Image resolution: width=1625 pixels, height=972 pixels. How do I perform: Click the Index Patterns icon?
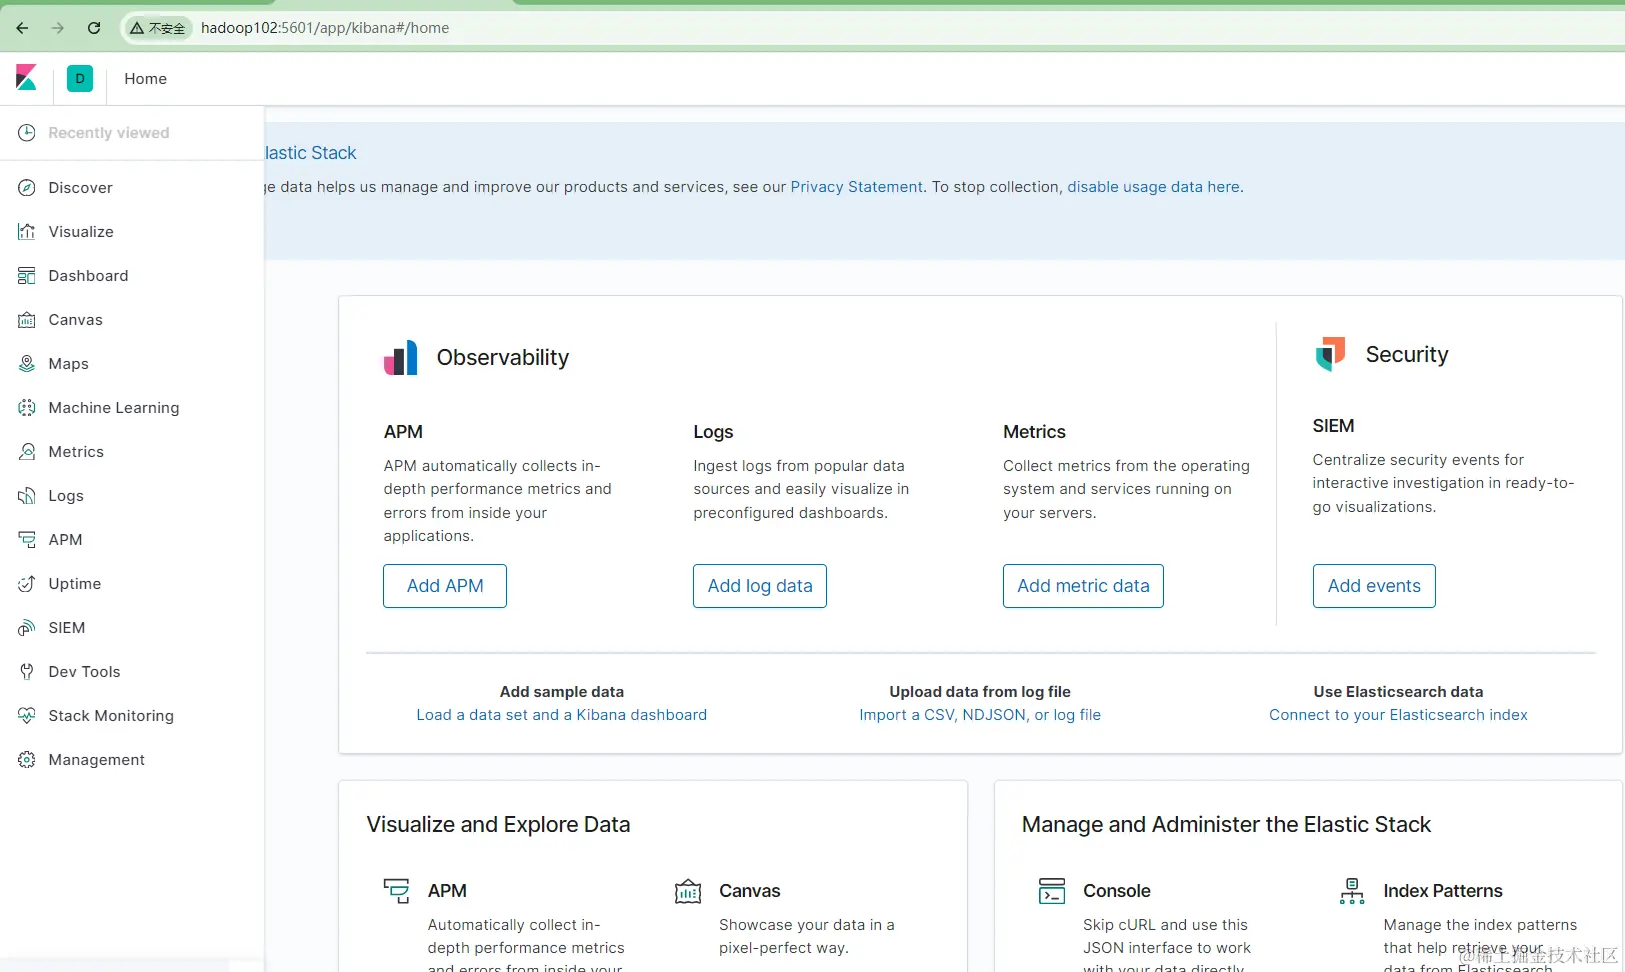click(1352, 891)
